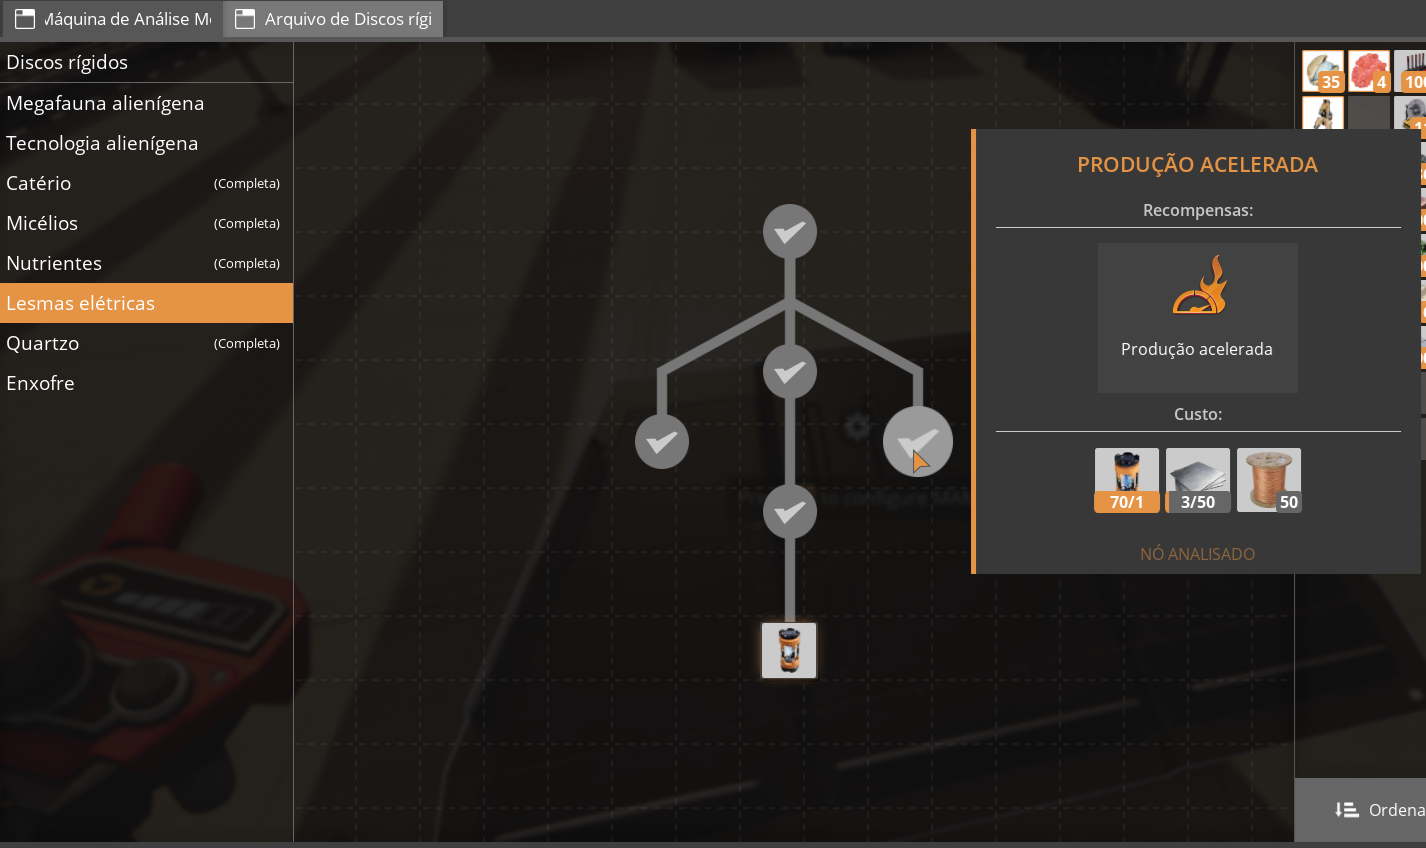Click the left branch checkmark node
1426x848 pixels.
(x=662, y=442)
